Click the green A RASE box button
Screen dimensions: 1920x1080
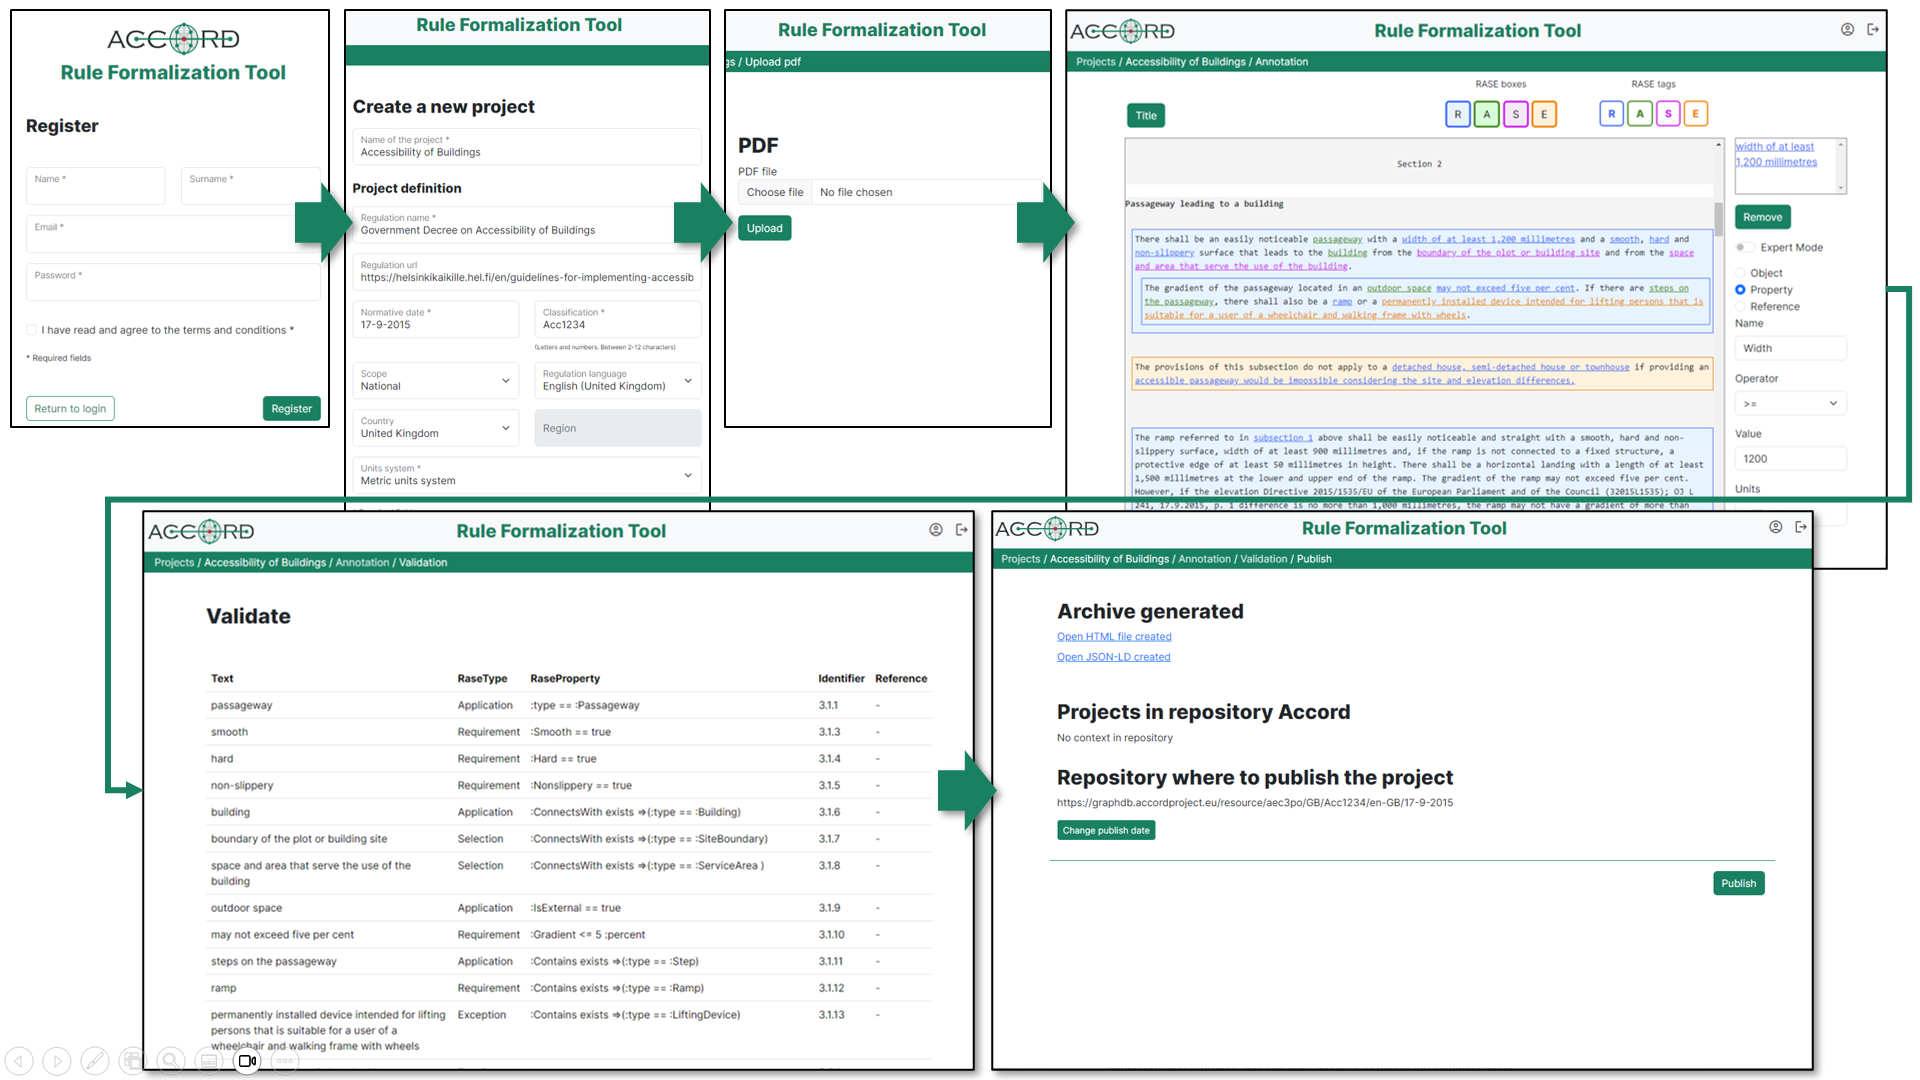click(x=1486, y=114)
